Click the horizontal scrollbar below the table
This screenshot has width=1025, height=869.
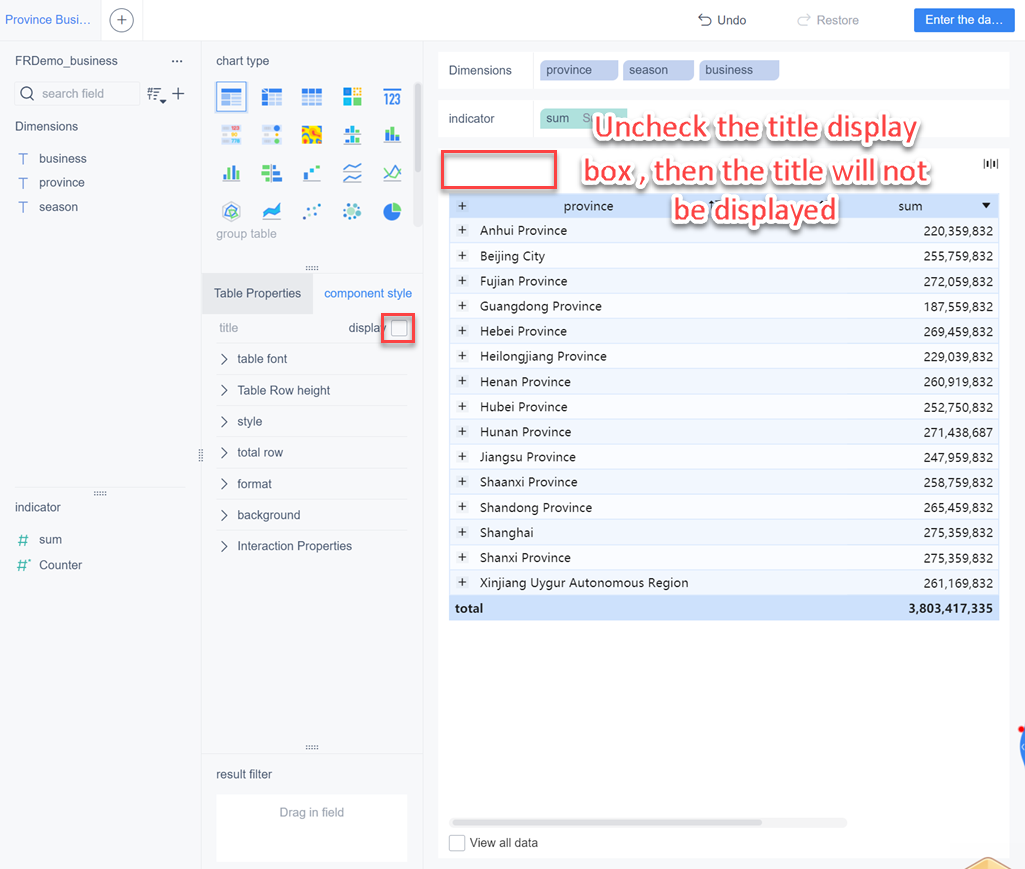606,823
